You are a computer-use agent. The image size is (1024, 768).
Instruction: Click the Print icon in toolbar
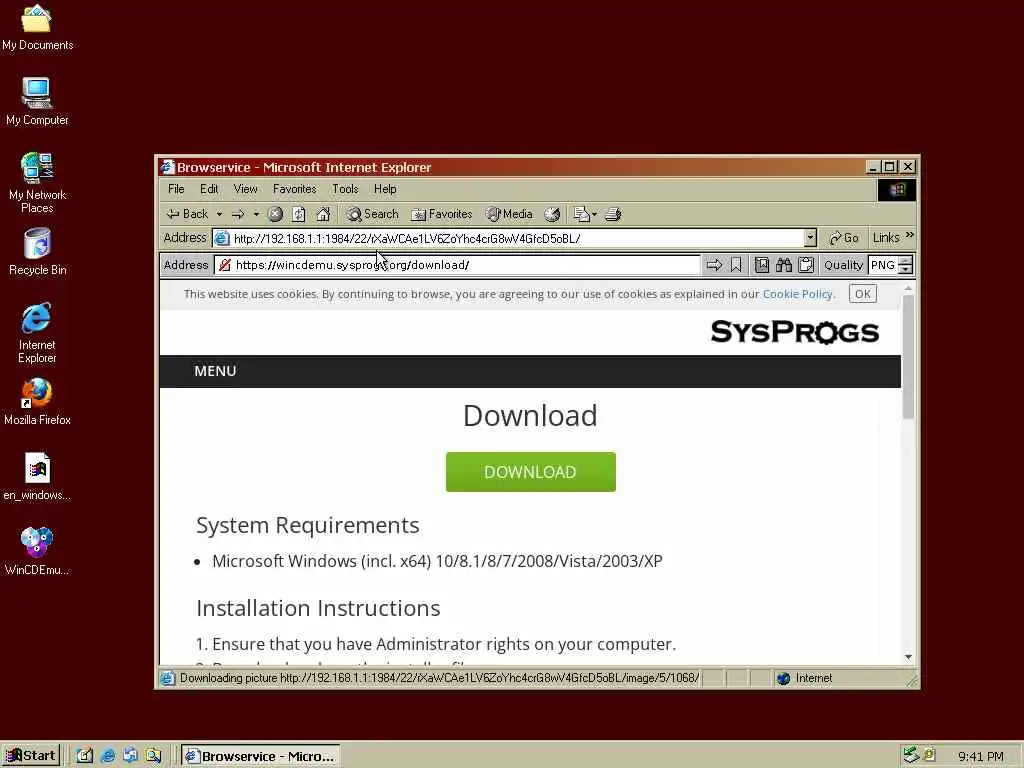click(x=613, y=214)
